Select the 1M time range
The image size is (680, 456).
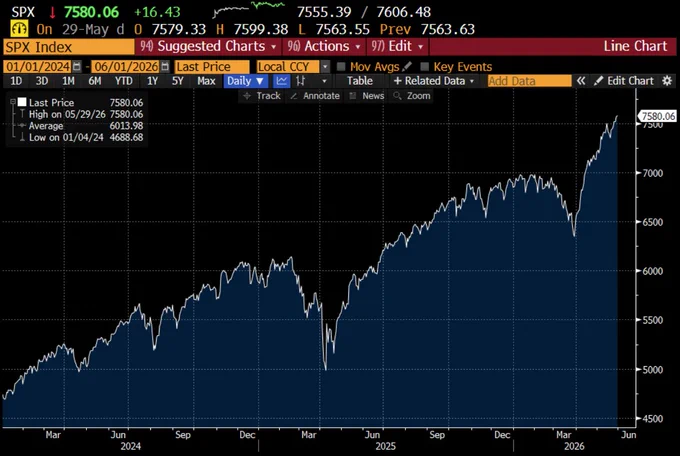68,81
